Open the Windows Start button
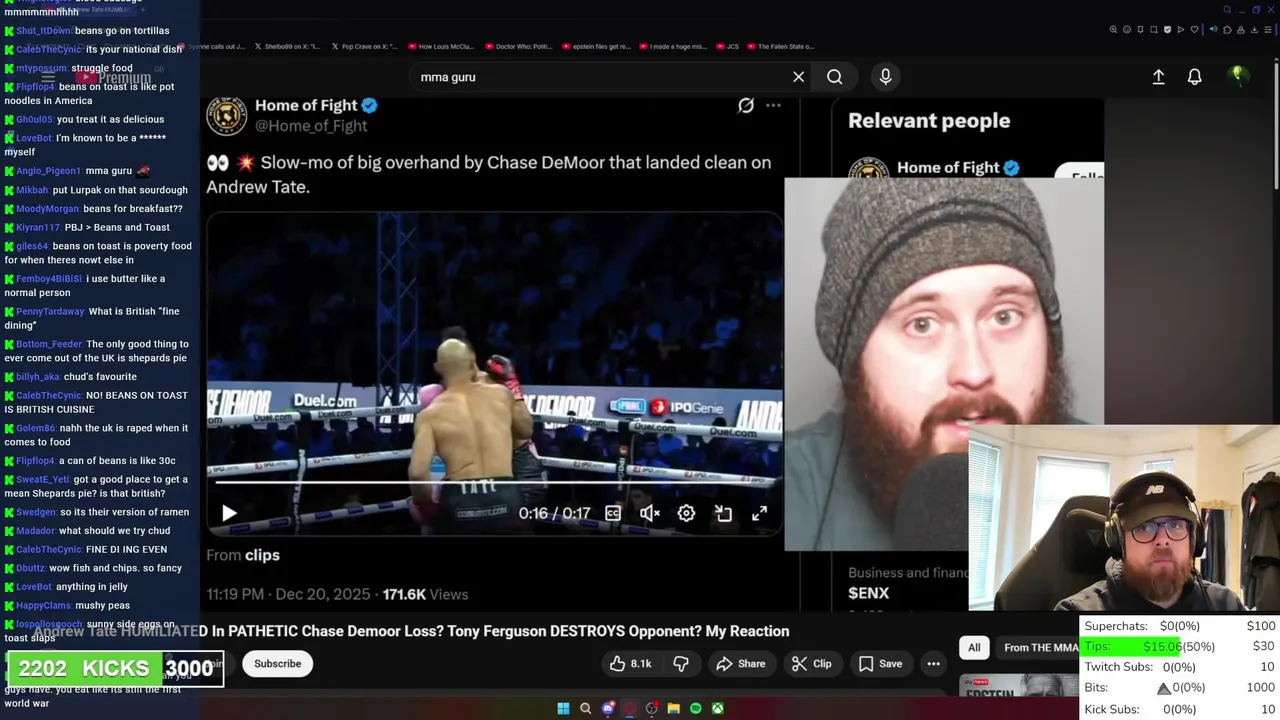Image resolution: width=1280 pixels, height=720 pixels. pyautogui.click(x=563, y=708)
